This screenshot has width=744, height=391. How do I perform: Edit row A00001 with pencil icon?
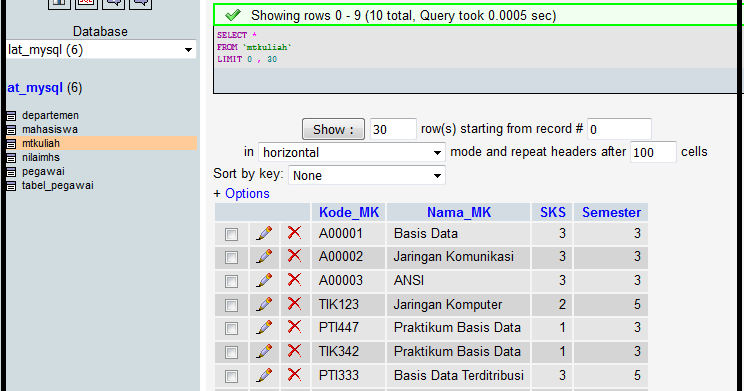pos(264,233)
